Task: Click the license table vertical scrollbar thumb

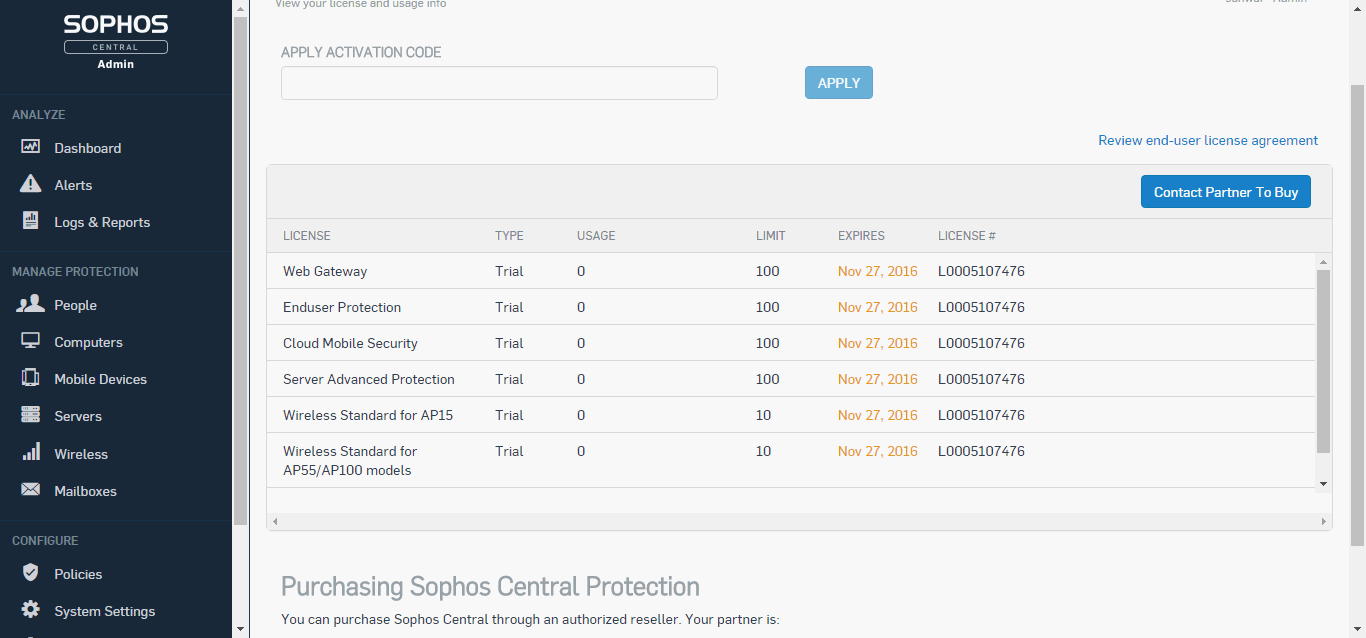Action: tap(1323, 361)
